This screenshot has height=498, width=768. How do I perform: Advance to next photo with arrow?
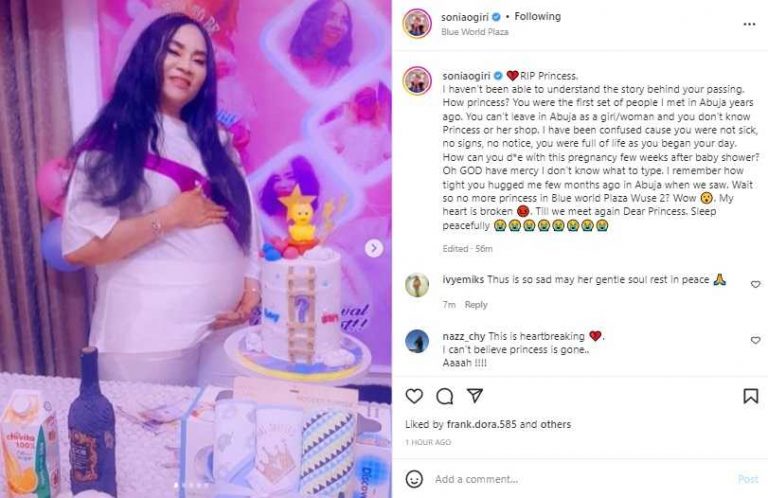(374, 248)
